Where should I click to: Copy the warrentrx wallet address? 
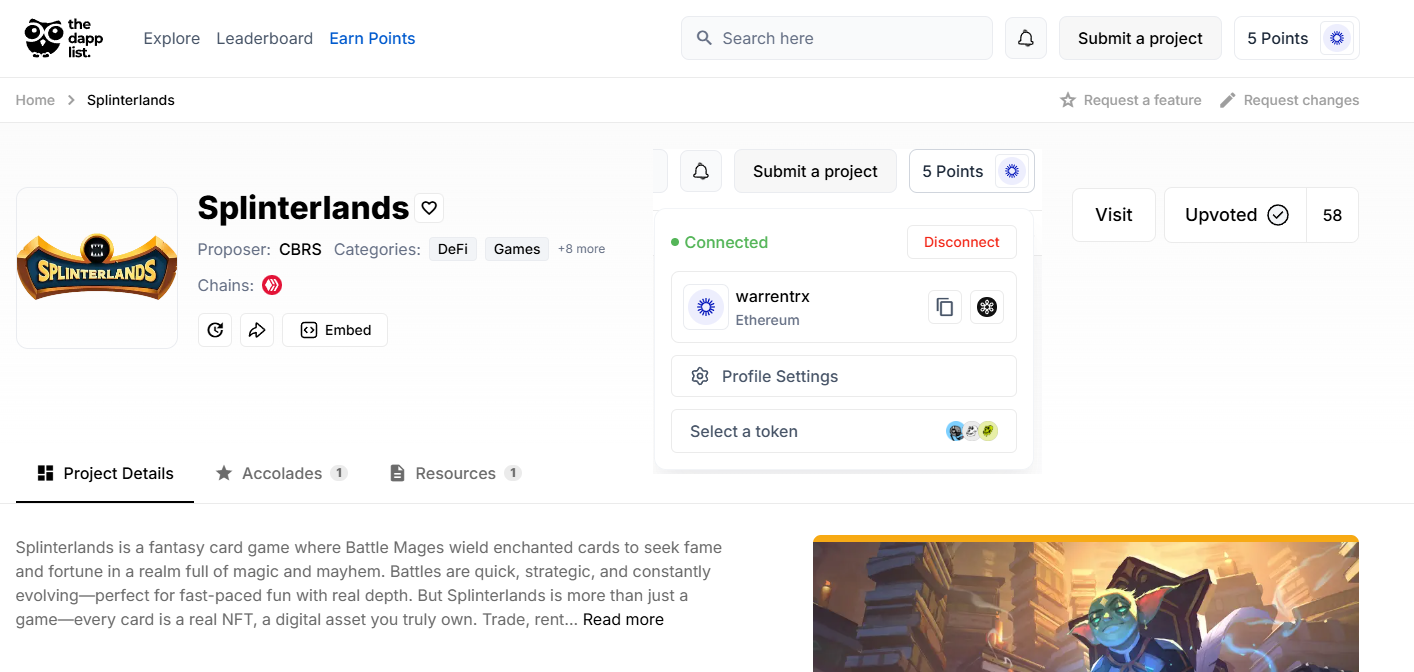[x=945, y=307]
